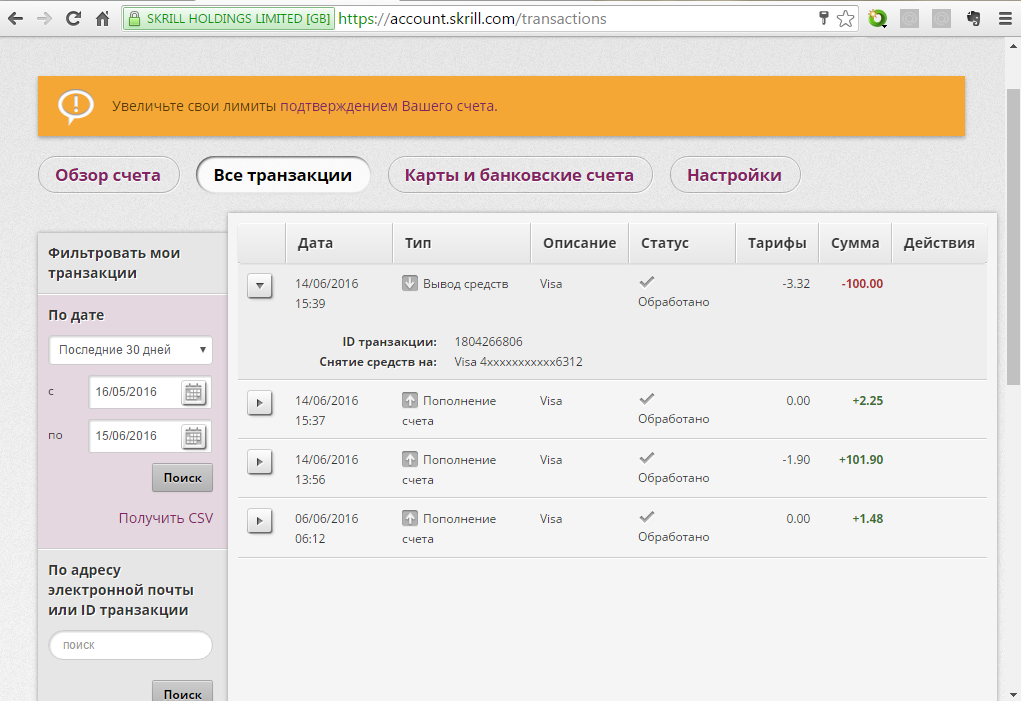Click the page vertical scrollbar thumb
The height and width of the screenshot is (701, 1021).
click(1013, 238)
